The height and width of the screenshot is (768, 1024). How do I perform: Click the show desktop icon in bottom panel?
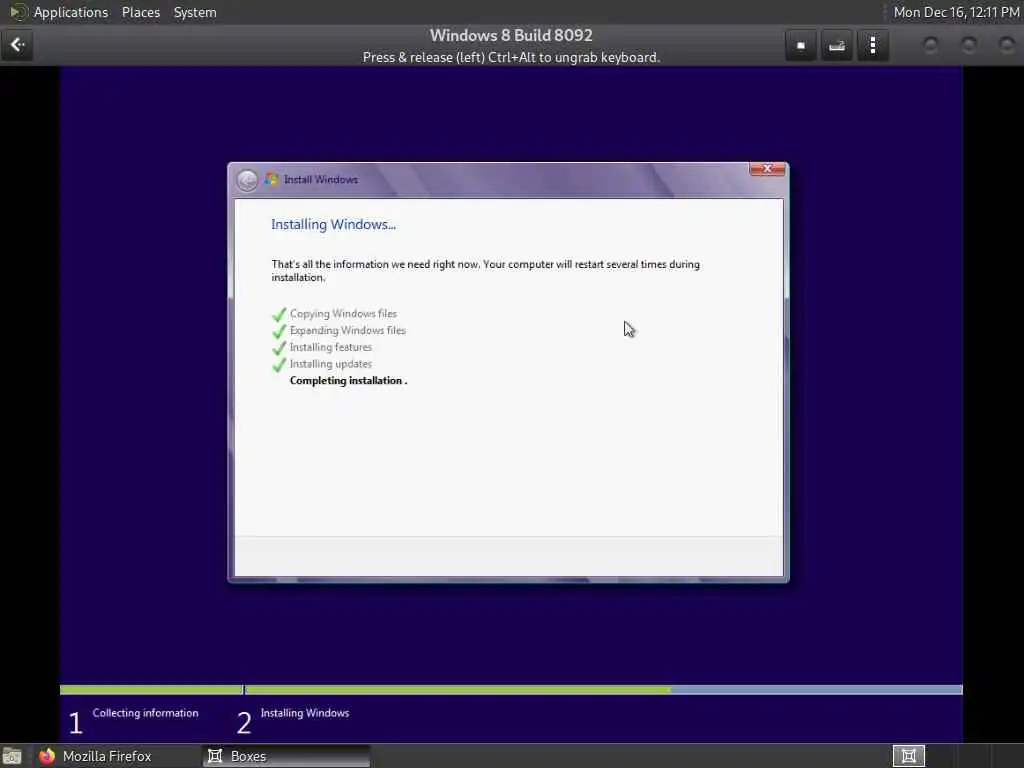[12, 757]
